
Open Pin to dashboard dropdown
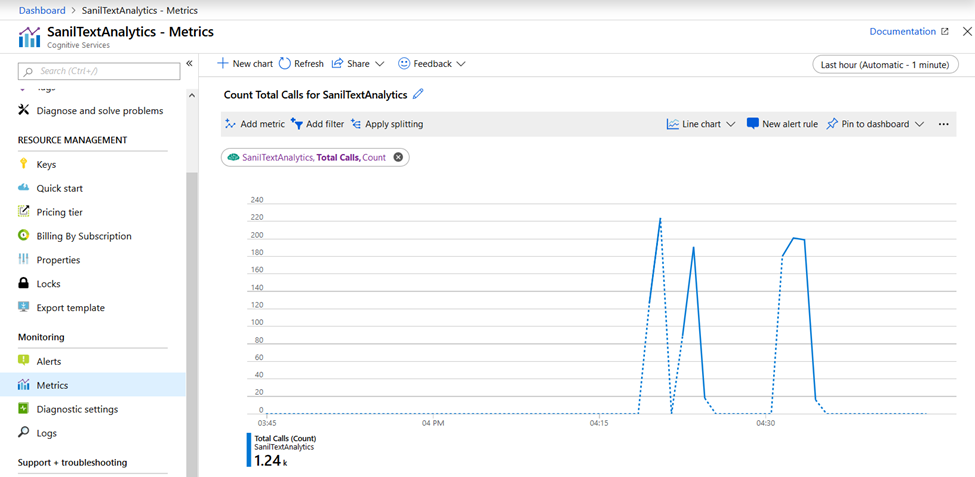876,124
